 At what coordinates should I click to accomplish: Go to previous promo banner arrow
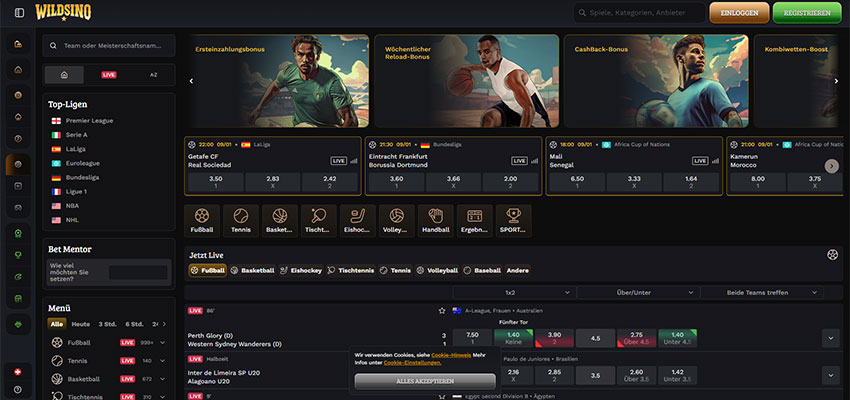191,81
